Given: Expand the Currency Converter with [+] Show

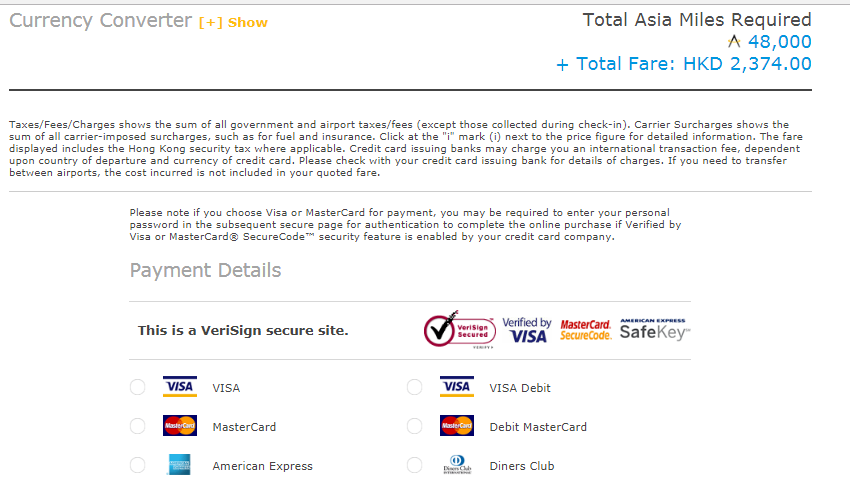Looking at the screenshot, I should tap(233, 22).
